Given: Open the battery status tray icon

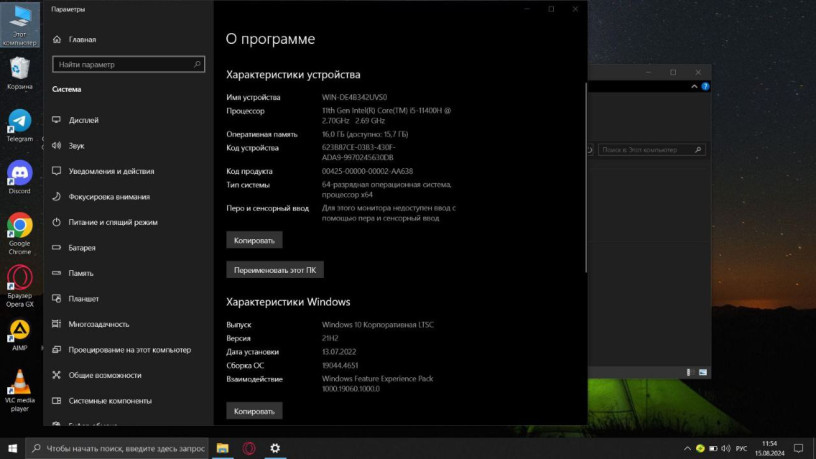Looking at the screenshot, I should [713, 449].
